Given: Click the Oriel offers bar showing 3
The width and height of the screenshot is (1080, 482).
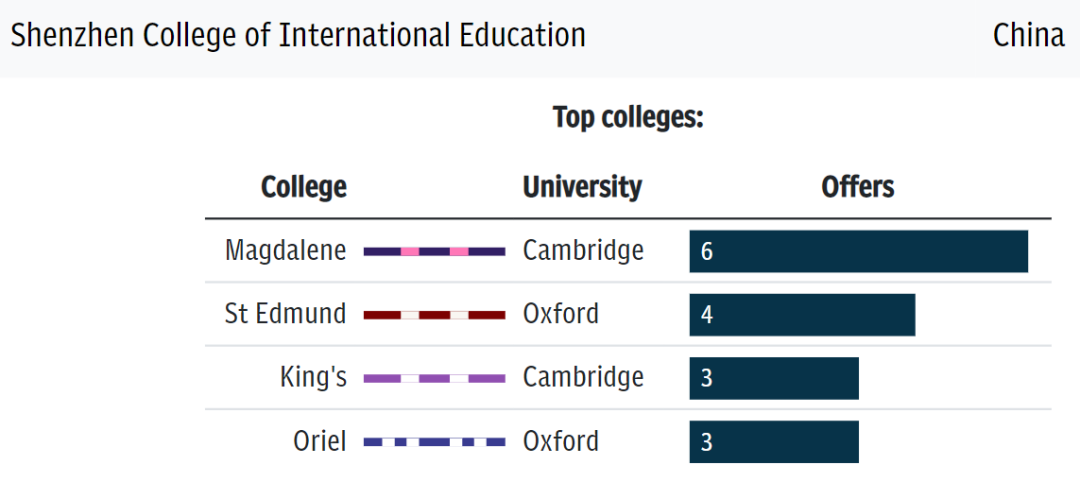Looking at the screenshot, I should coord(774,442).
